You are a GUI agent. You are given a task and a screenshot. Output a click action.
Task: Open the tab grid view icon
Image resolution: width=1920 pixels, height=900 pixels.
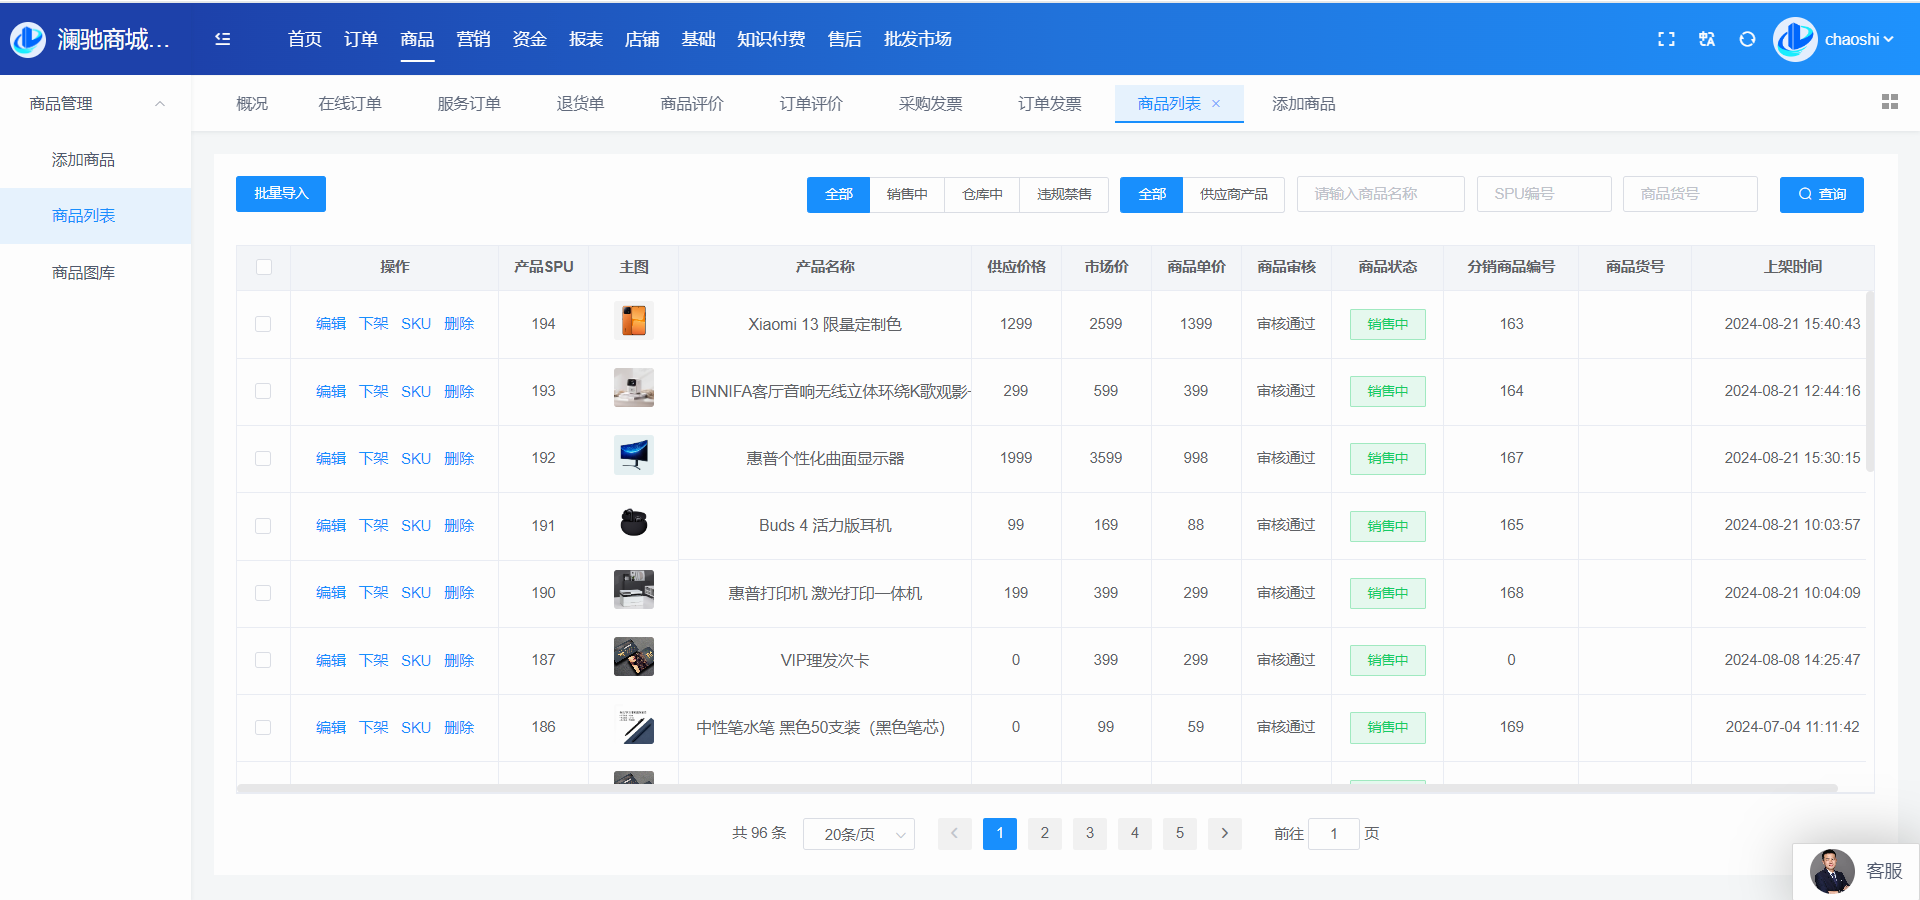tap(1889, 102)
